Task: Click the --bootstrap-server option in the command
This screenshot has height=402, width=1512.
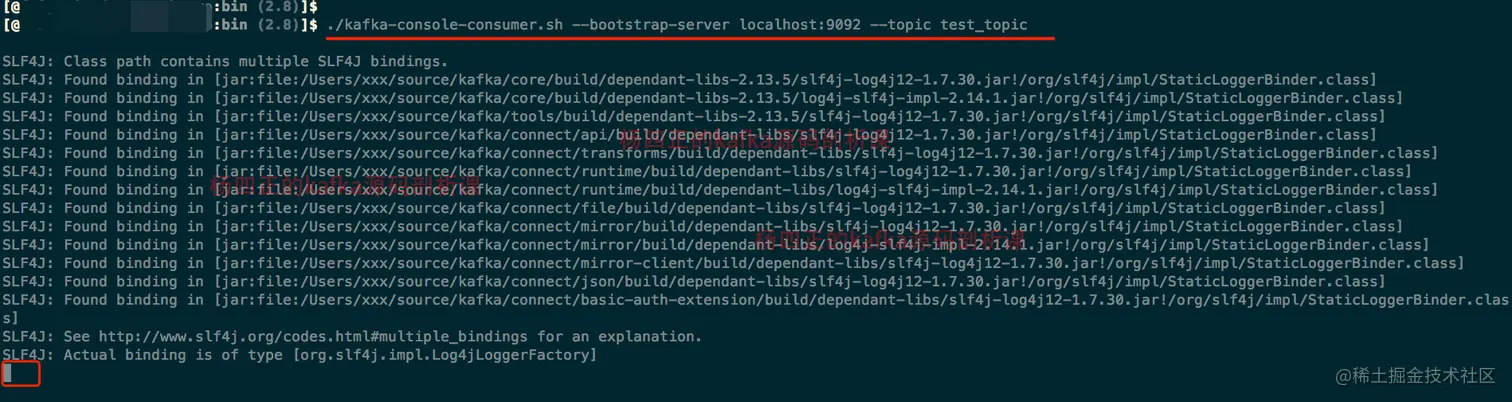Action: (652, 24)
